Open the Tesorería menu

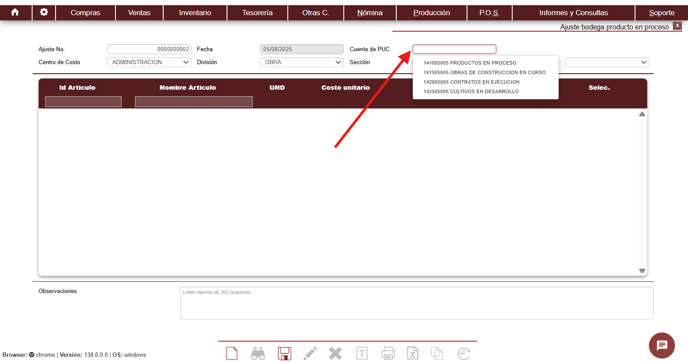(x=257, y=13)
